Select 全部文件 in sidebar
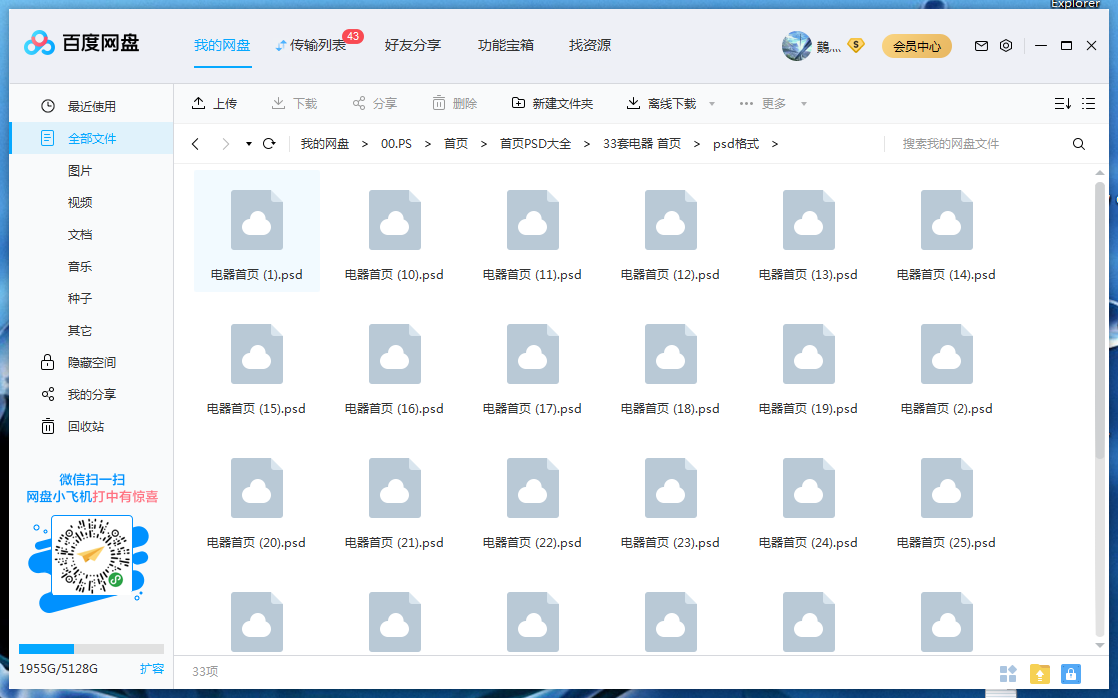 coord(91,138)
